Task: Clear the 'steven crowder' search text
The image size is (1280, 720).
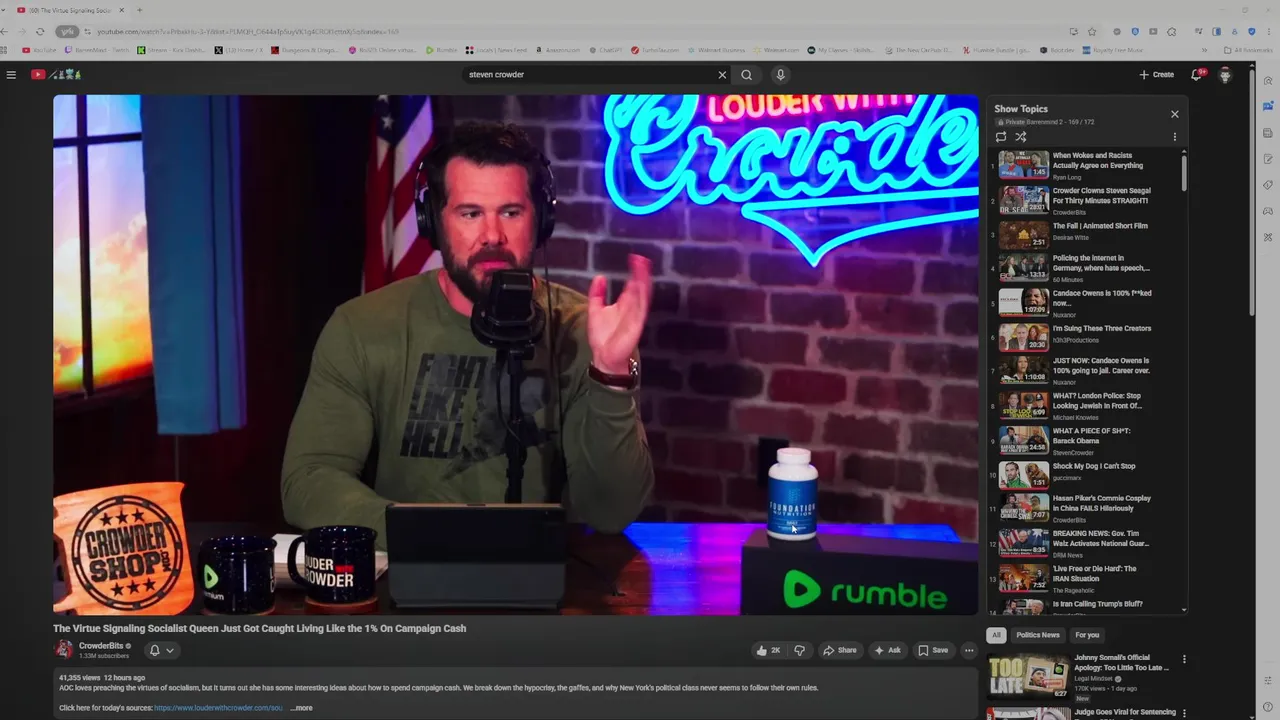Action: coord(722,74)
